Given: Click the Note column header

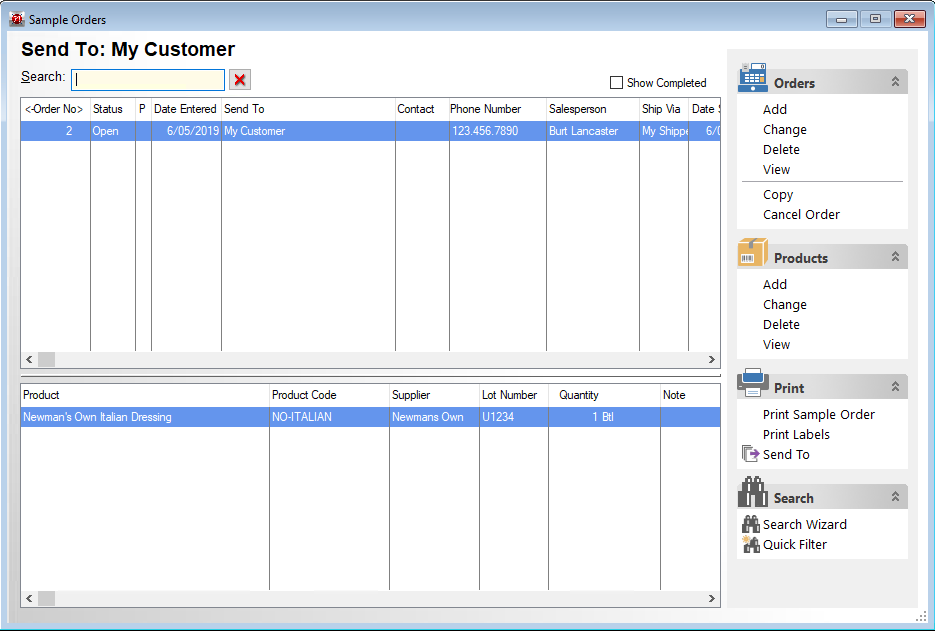Looking at the screenshot, I should click(690, 395).
